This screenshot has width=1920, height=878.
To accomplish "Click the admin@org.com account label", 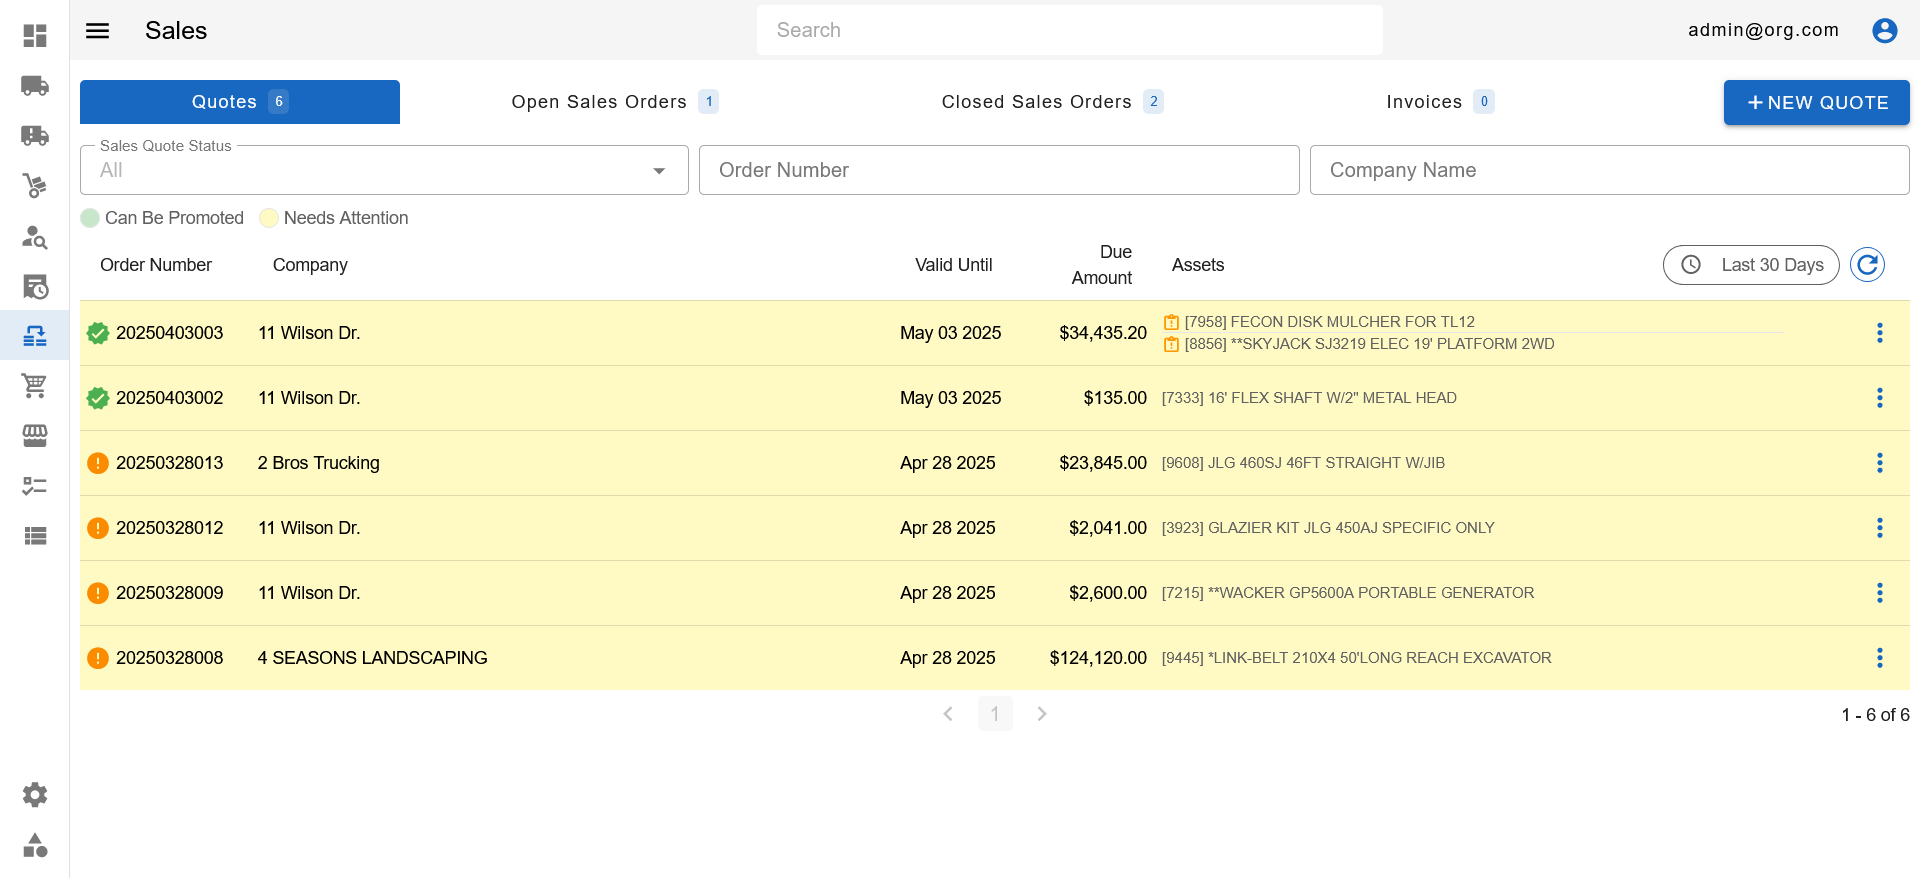I will click(x=1764, y=30).
